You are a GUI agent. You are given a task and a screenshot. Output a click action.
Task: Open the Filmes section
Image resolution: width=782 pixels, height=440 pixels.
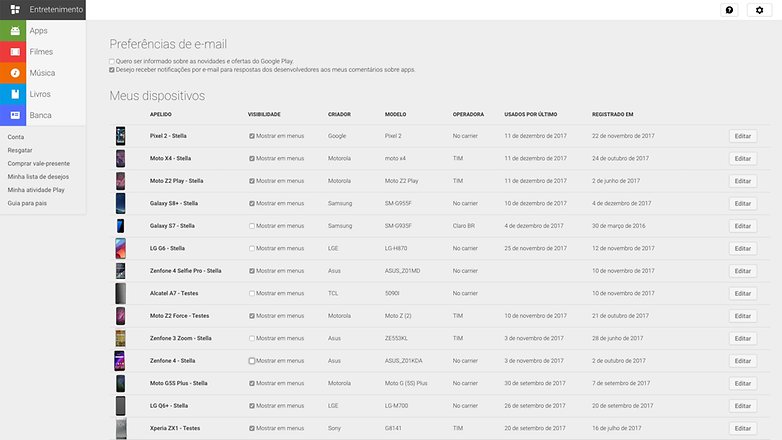click(41, 52)
